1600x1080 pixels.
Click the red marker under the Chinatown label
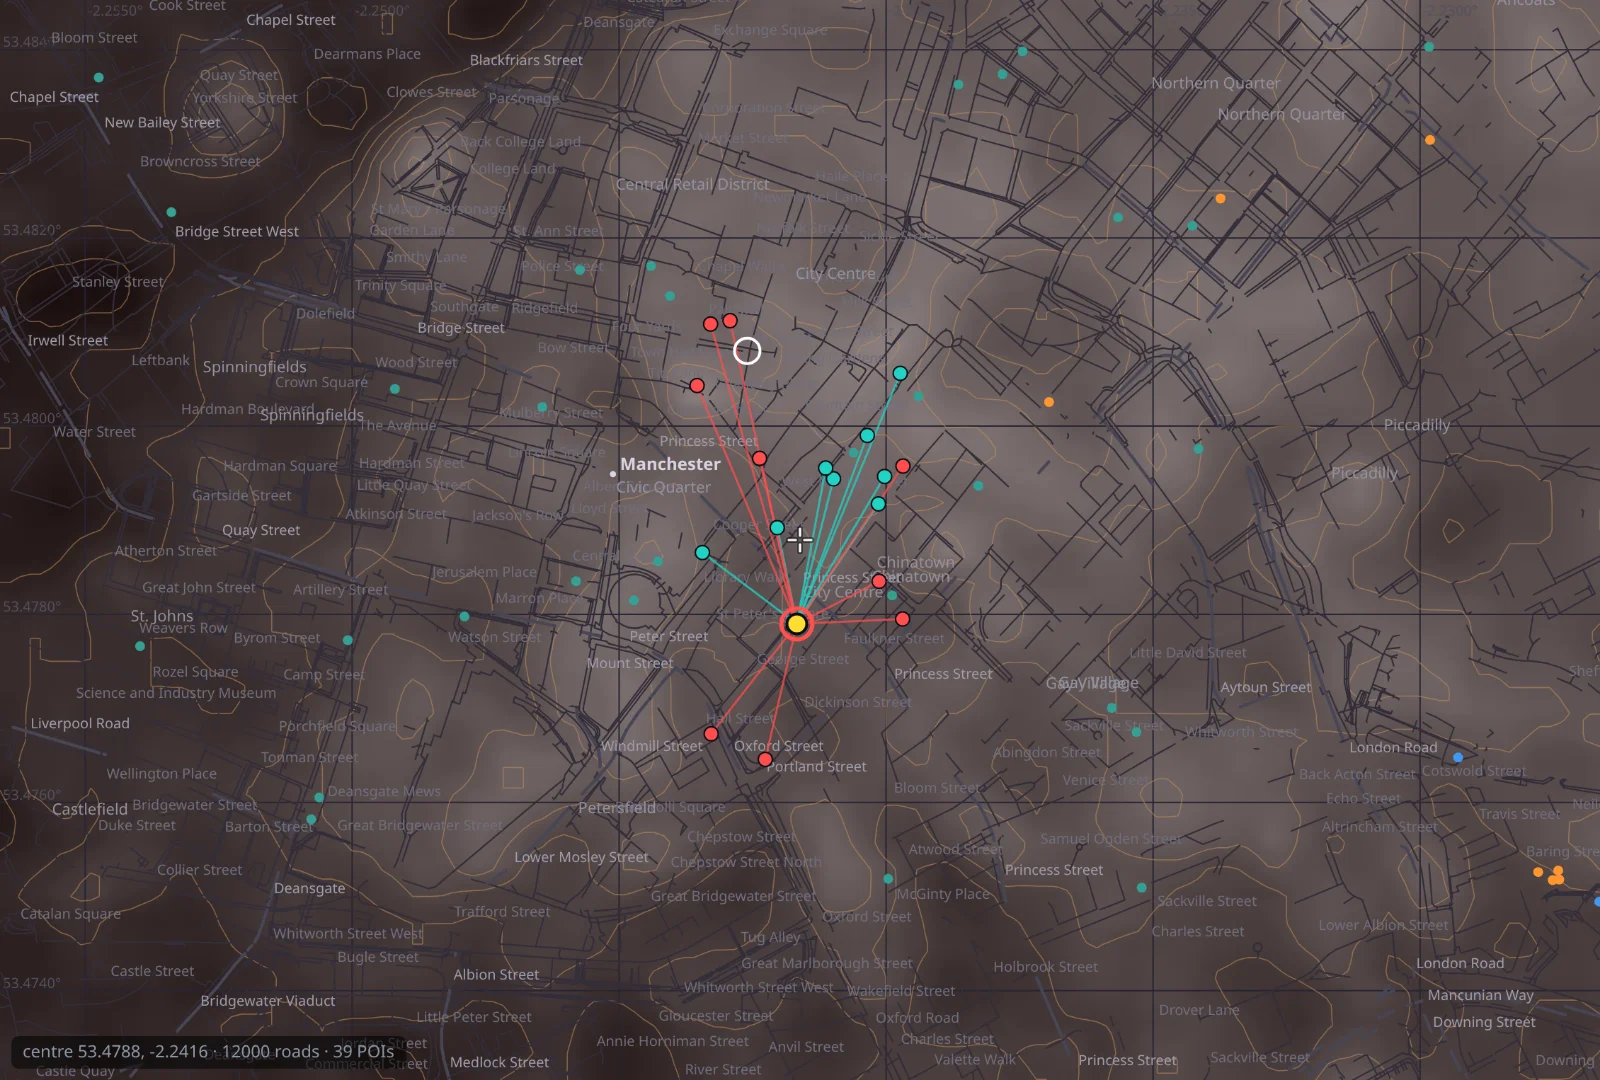(x=879, y=581)
